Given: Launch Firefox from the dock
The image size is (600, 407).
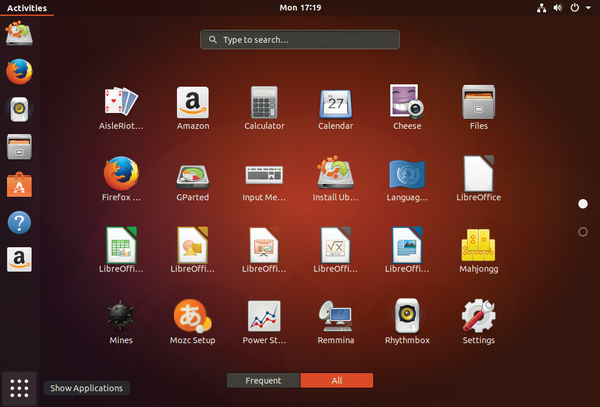Looking at the screenshot, I should (19, 72).
